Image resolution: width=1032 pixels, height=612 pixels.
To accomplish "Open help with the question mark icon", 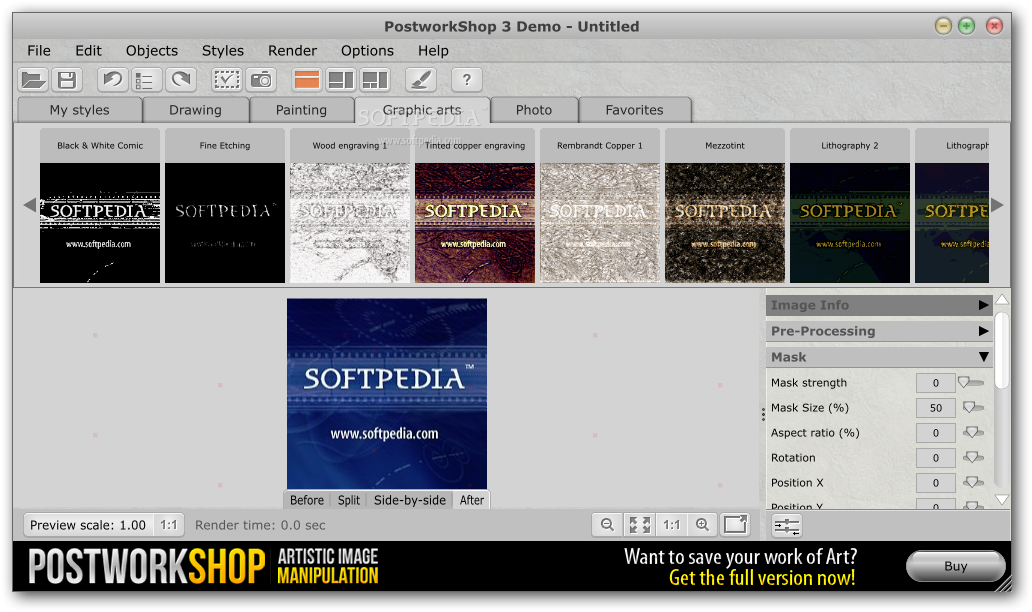I will click(x=467, y=80).
